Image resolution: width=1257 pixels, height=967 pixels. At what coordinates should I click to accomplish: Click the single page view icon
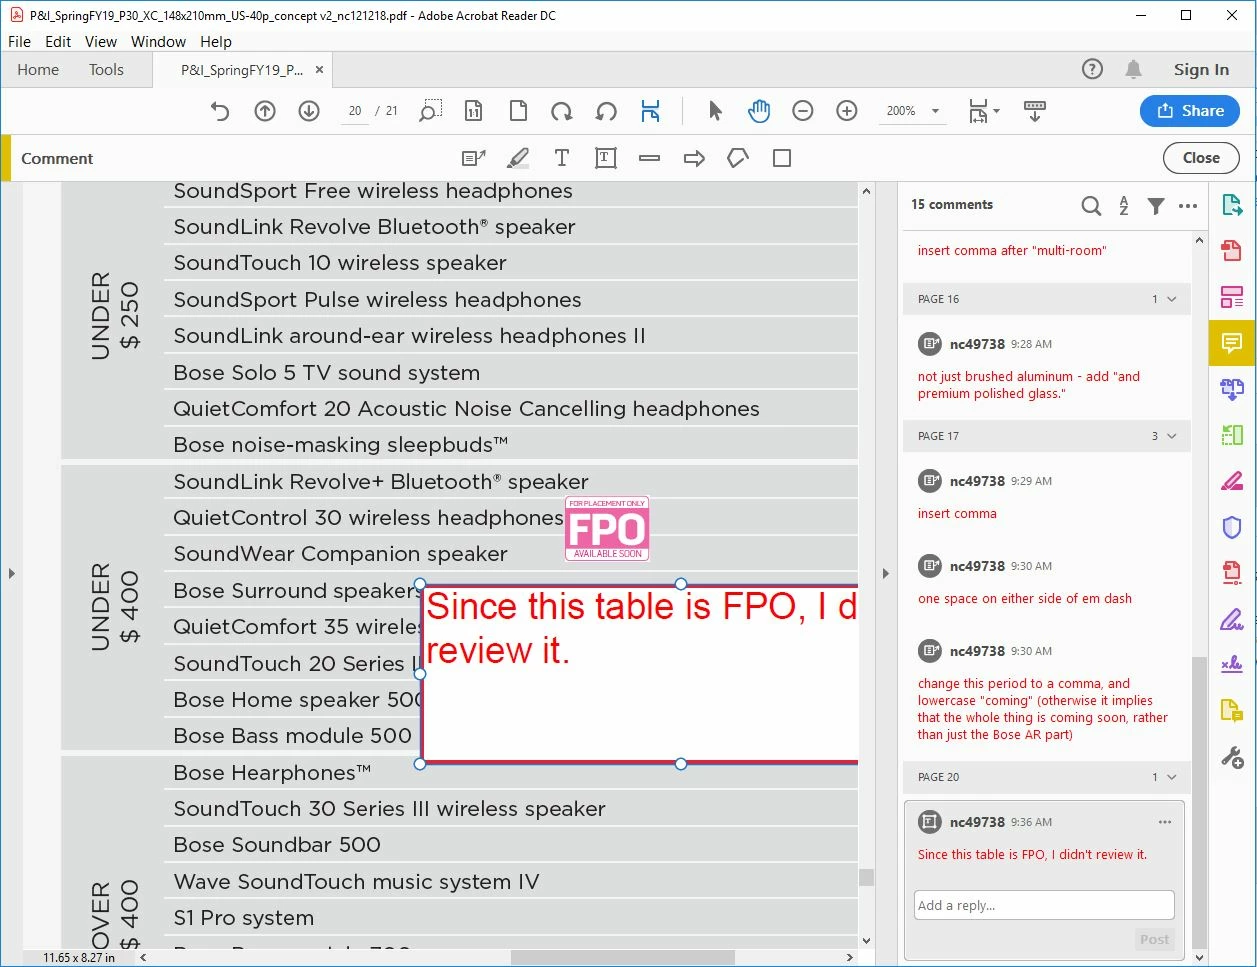pyautogui.click(x=518, y=111)
